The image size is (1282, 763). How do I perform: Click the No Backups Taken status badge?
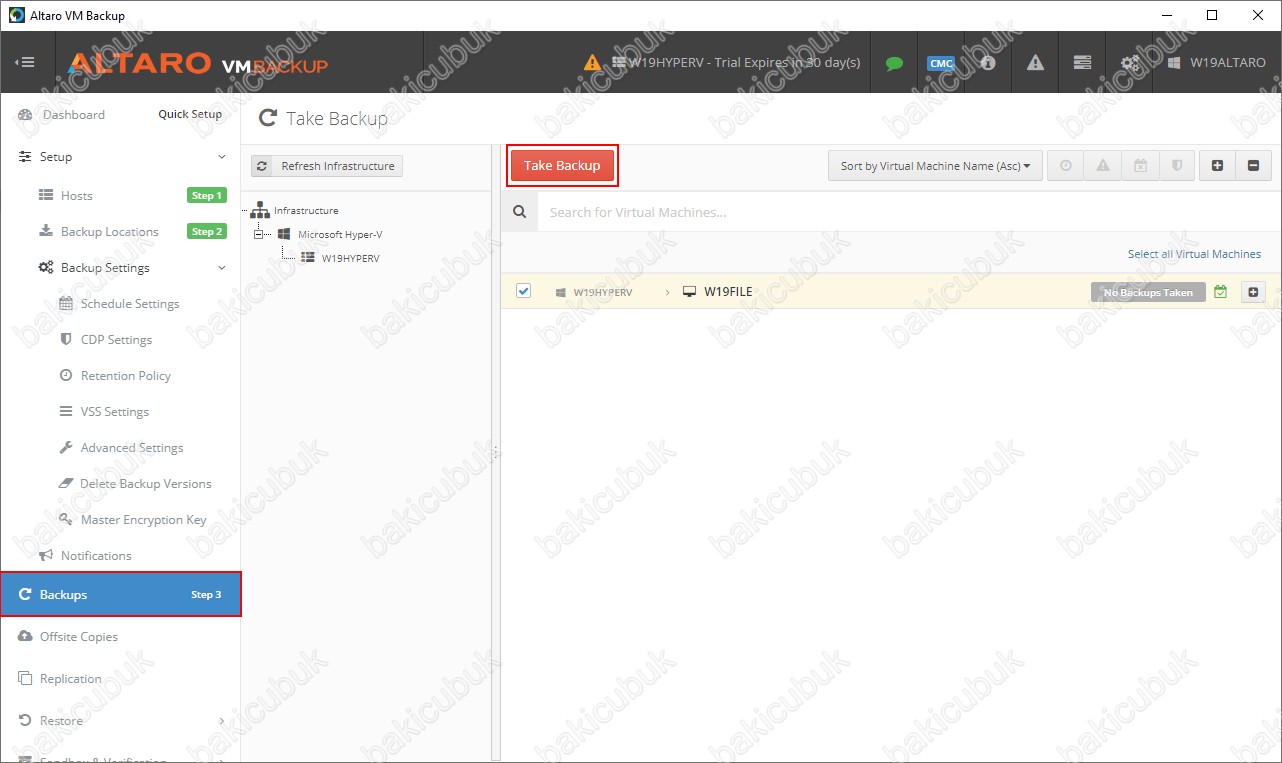coord(1148,292)
